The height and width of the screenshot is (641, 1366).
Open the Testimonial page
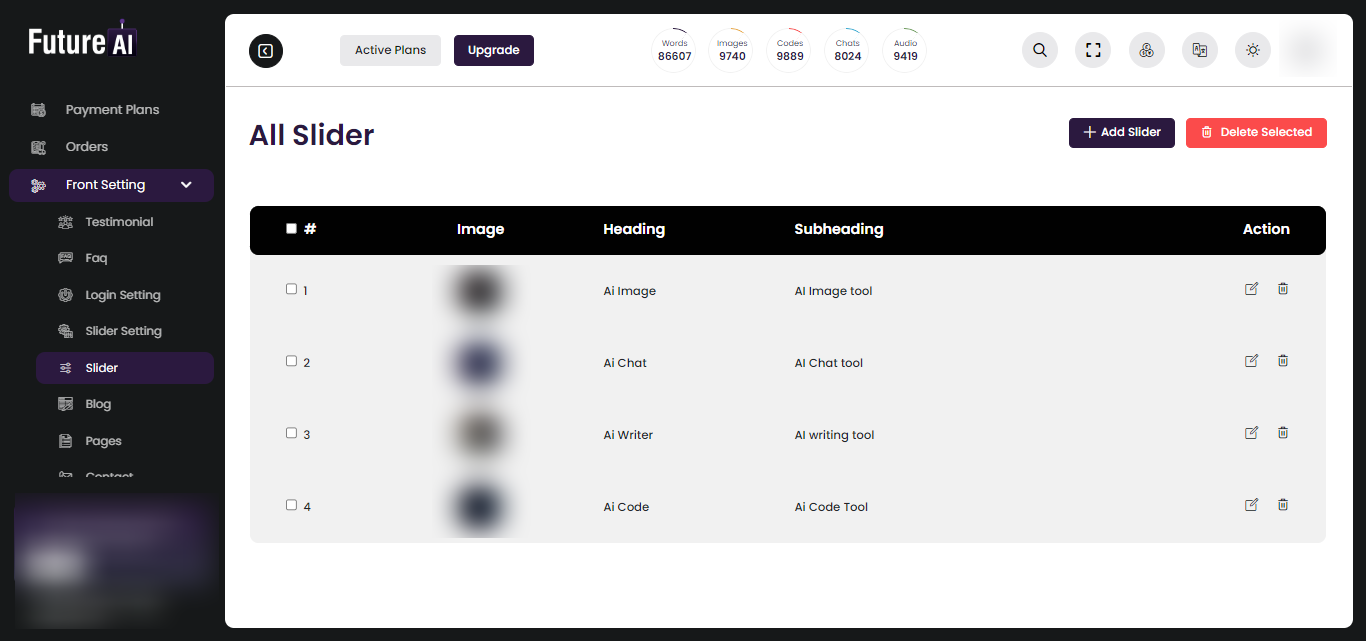tap(119, 221)
